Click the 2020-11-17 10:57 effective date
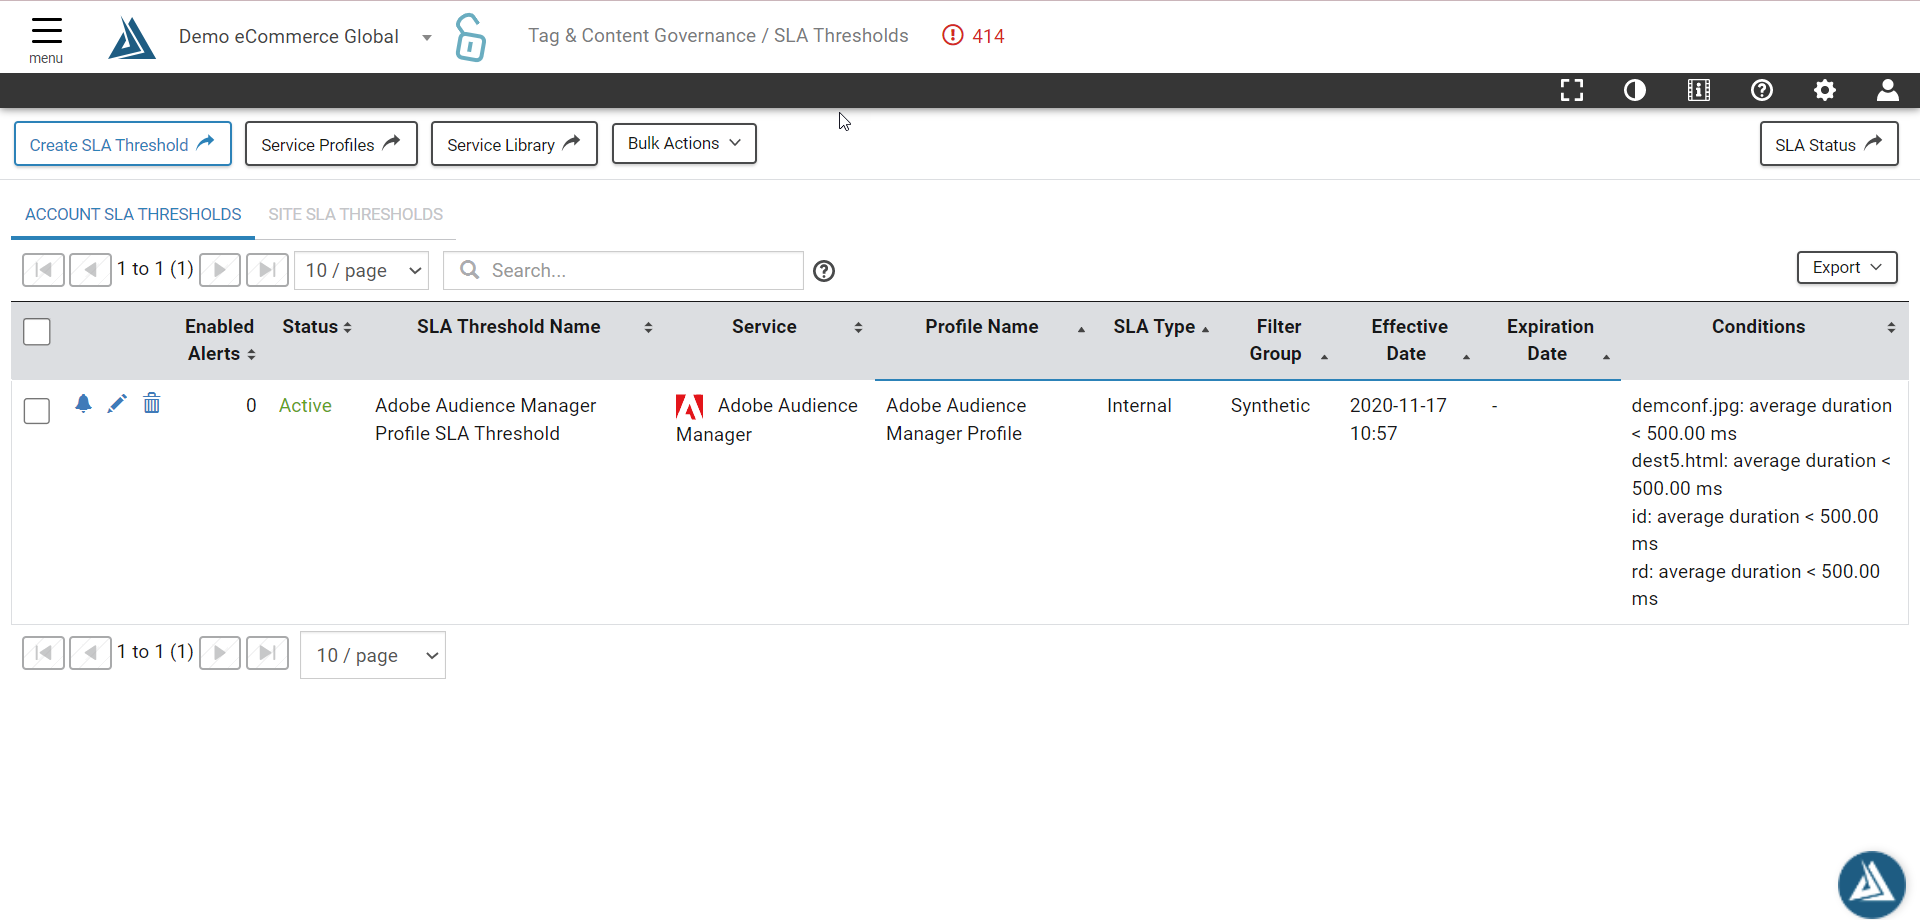Screen dimensions: 1920x920 (1398, 419)
